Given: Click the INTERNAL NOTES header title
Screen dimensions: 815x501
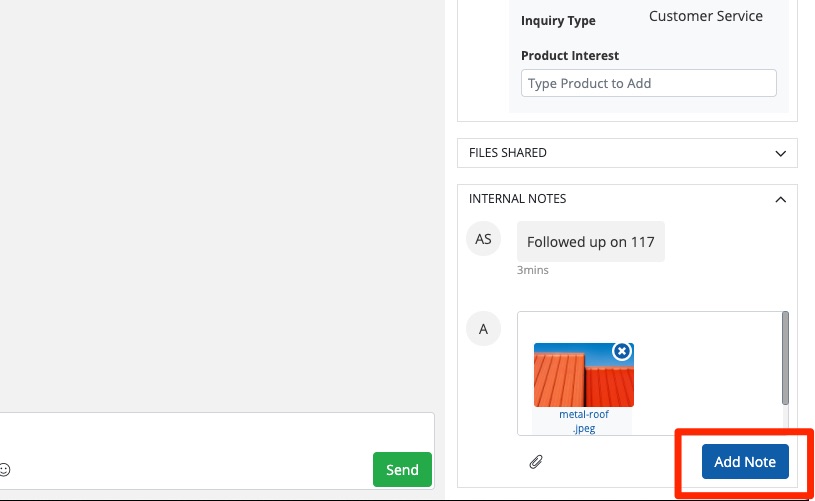Looking at the screenshot, I should [x=517, y=199].
